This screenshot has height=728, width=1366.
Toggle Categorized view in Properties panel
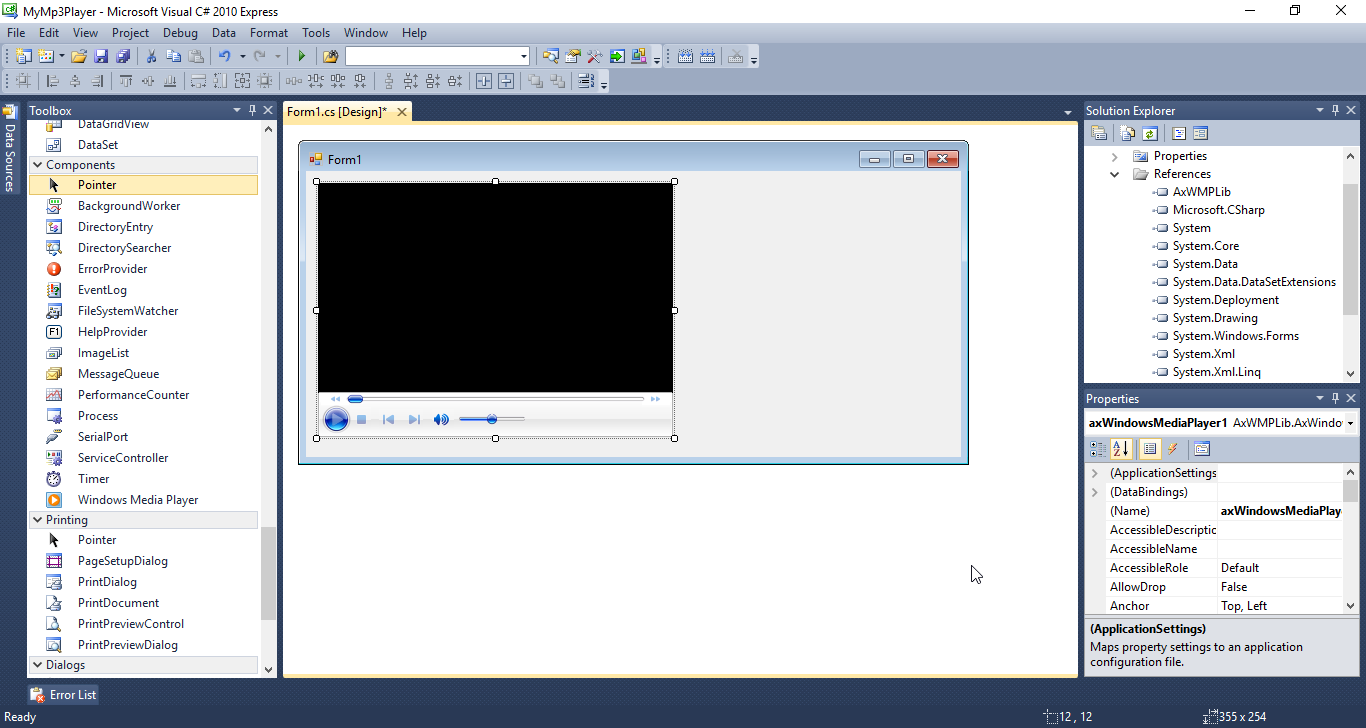click(1099, 449)
